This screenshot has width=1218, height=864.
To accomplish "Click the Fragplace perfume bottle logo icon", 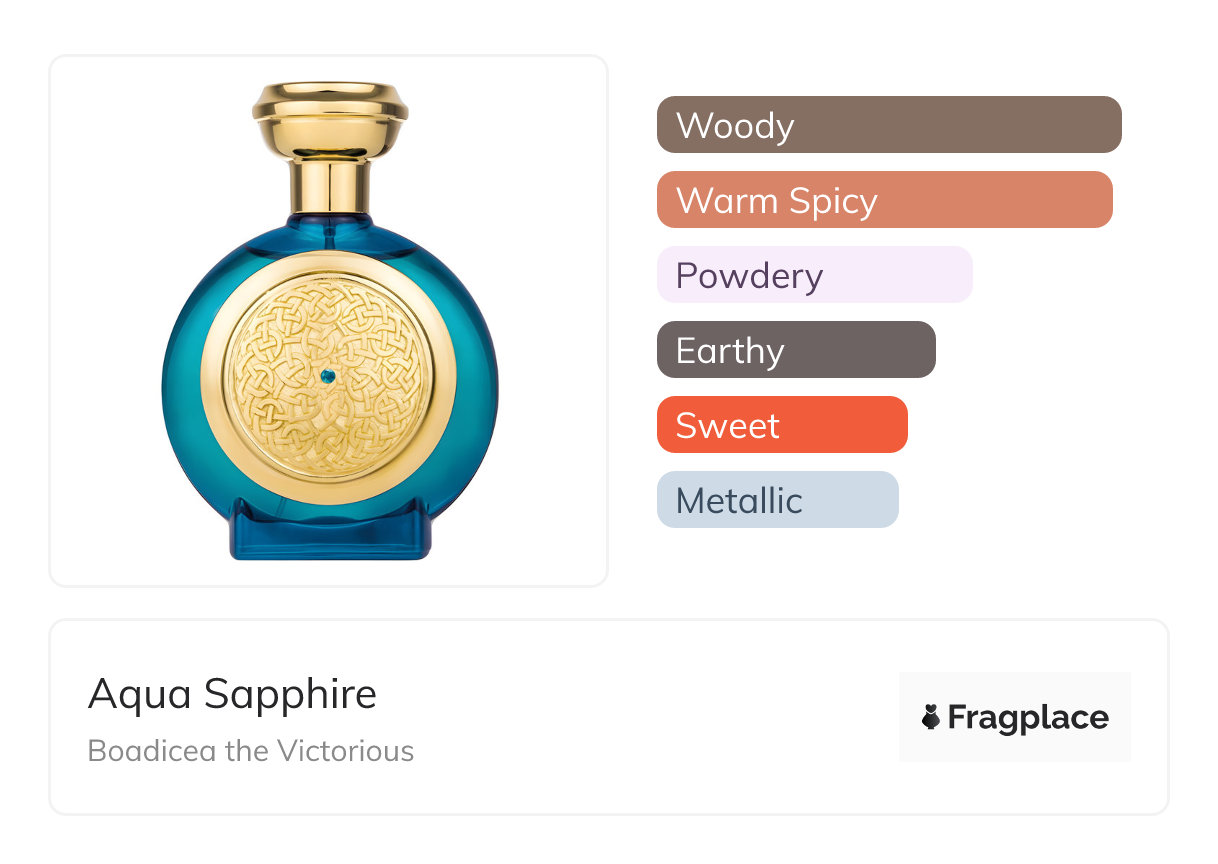I will coord(931,717).
